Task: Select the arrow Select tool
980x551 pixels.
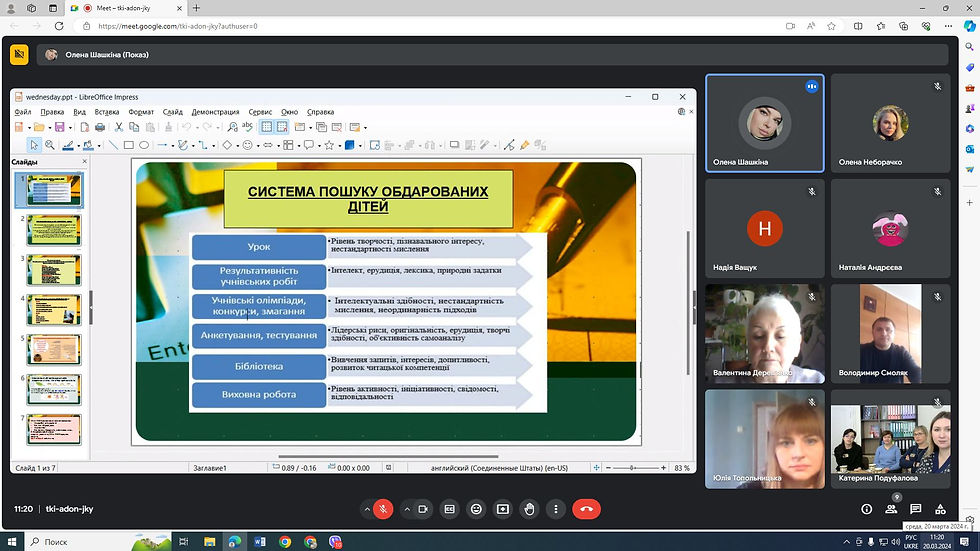Action: click(x=34, y=145)
